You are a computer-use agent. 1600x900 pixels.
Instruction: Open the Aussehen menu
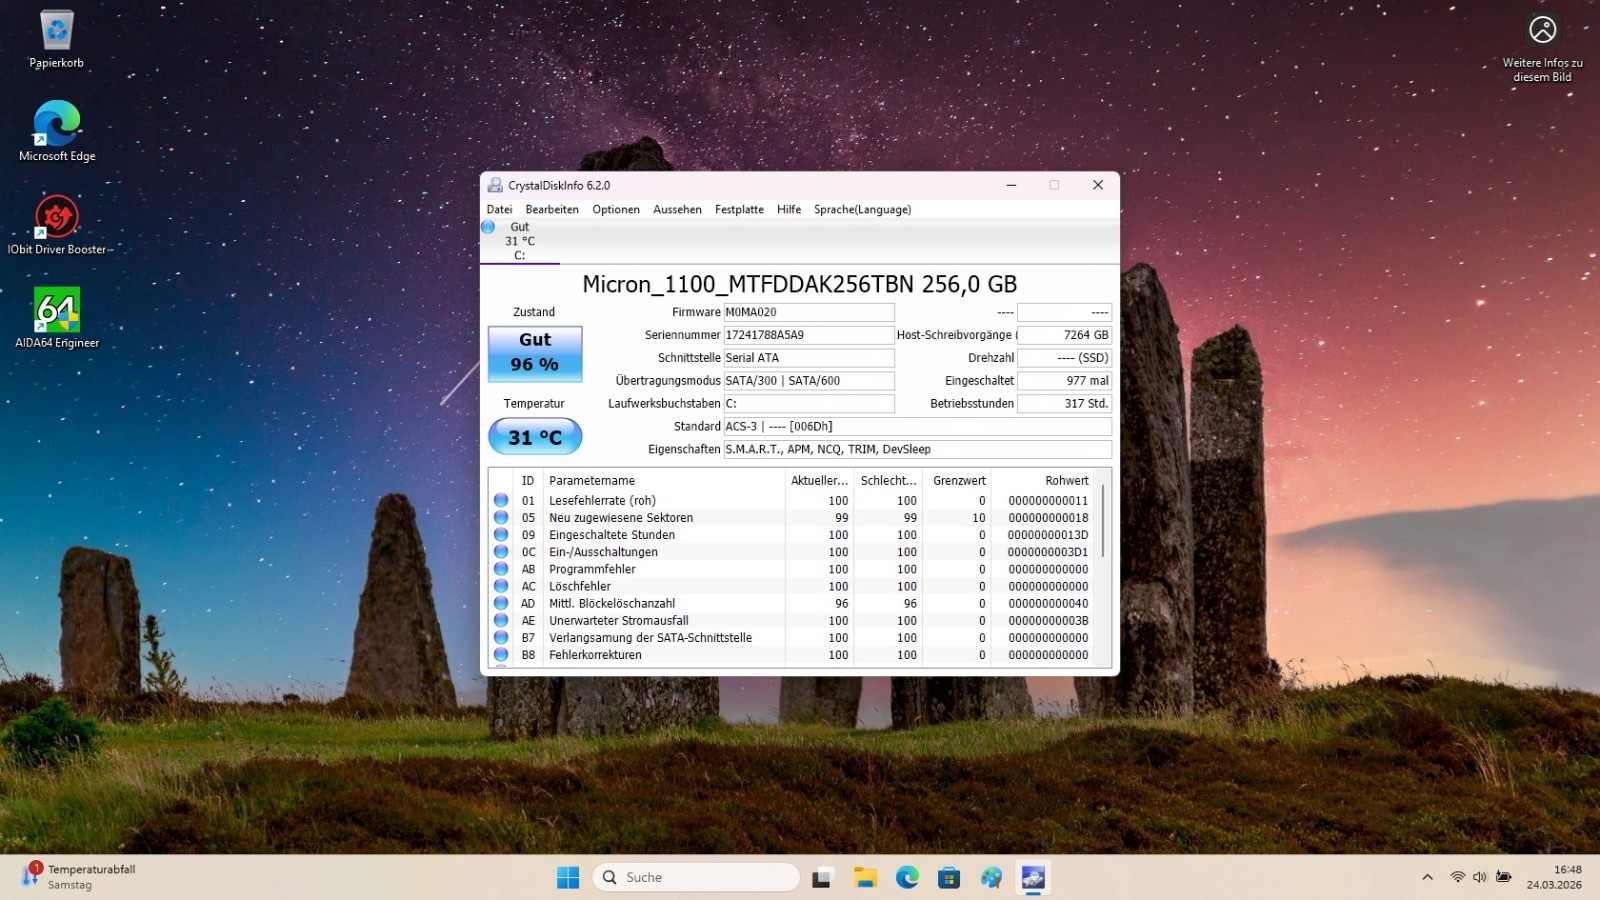point(677,209)
